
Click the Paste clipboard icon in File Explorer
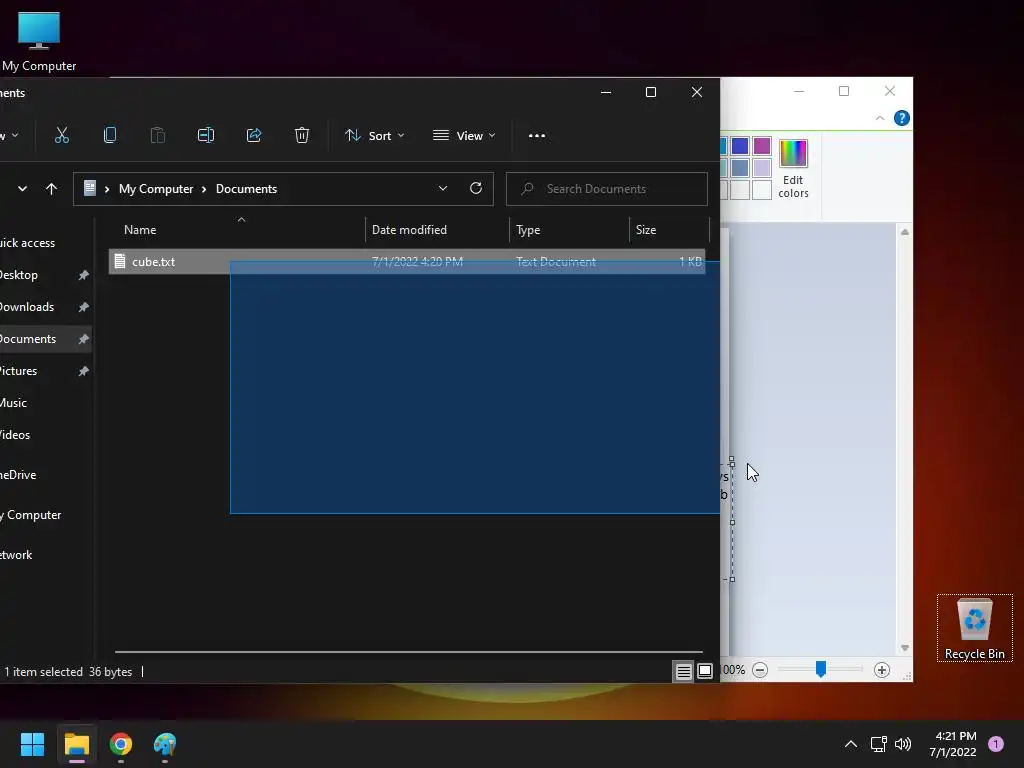click(157, 135)
